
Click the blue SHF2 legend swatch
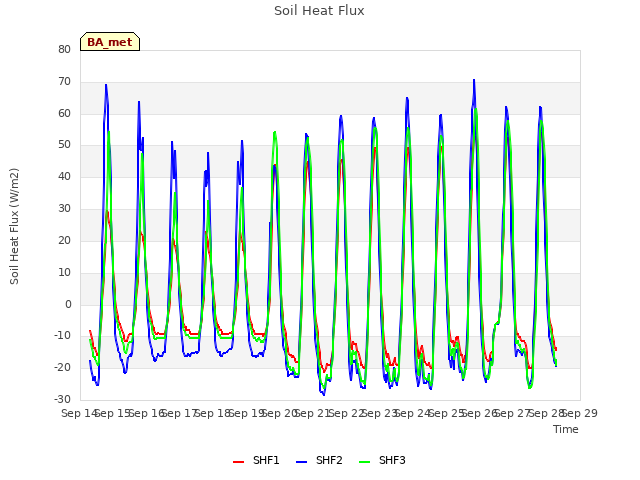[x=301, y=462]
